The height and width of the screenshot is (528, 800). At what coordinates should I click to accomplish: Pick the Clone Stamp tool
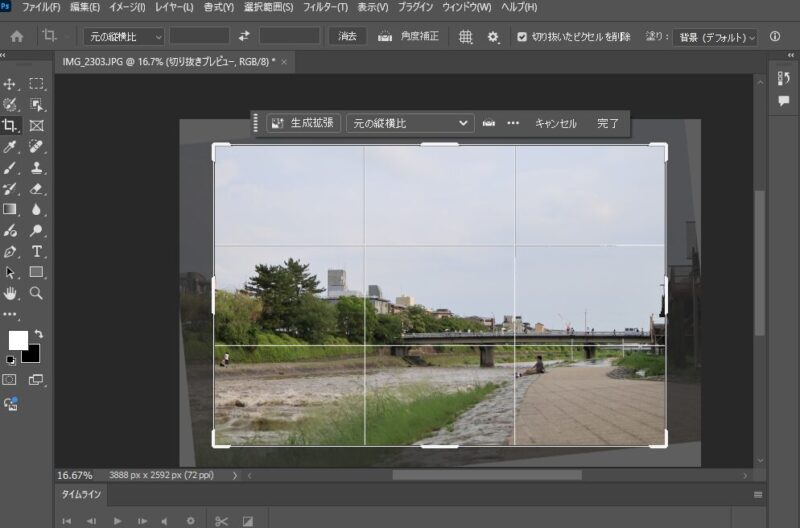point(37,168)
